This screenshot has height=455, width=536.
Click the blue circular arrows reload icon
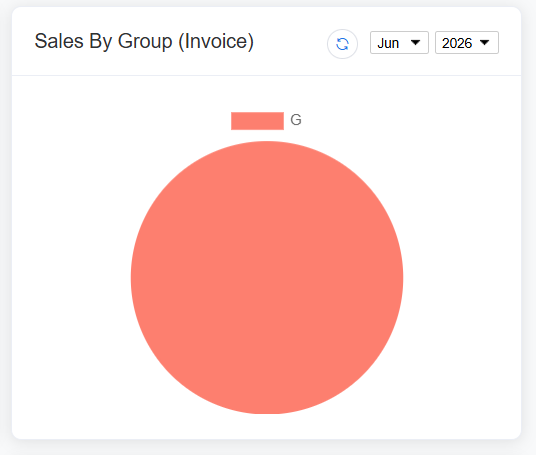[x=342, y=44]
